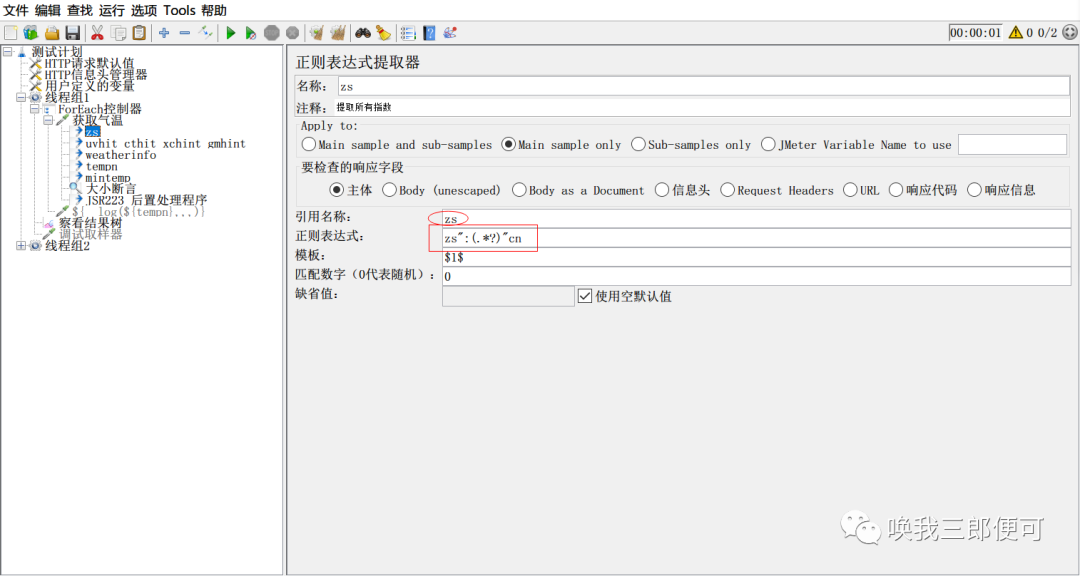
Task: Select Main sample and sub-samples radio
Action: click(309, 145)
